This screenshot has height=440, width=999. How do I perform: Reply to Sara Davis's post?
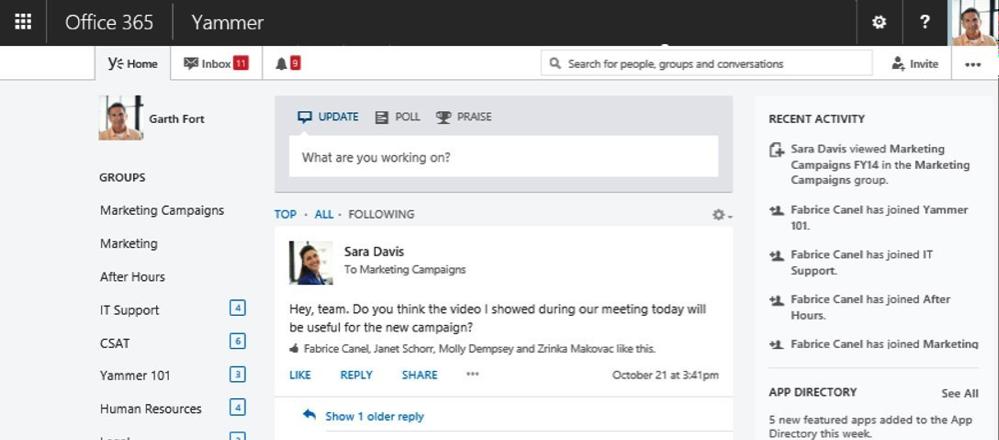[x=356, y=375]
